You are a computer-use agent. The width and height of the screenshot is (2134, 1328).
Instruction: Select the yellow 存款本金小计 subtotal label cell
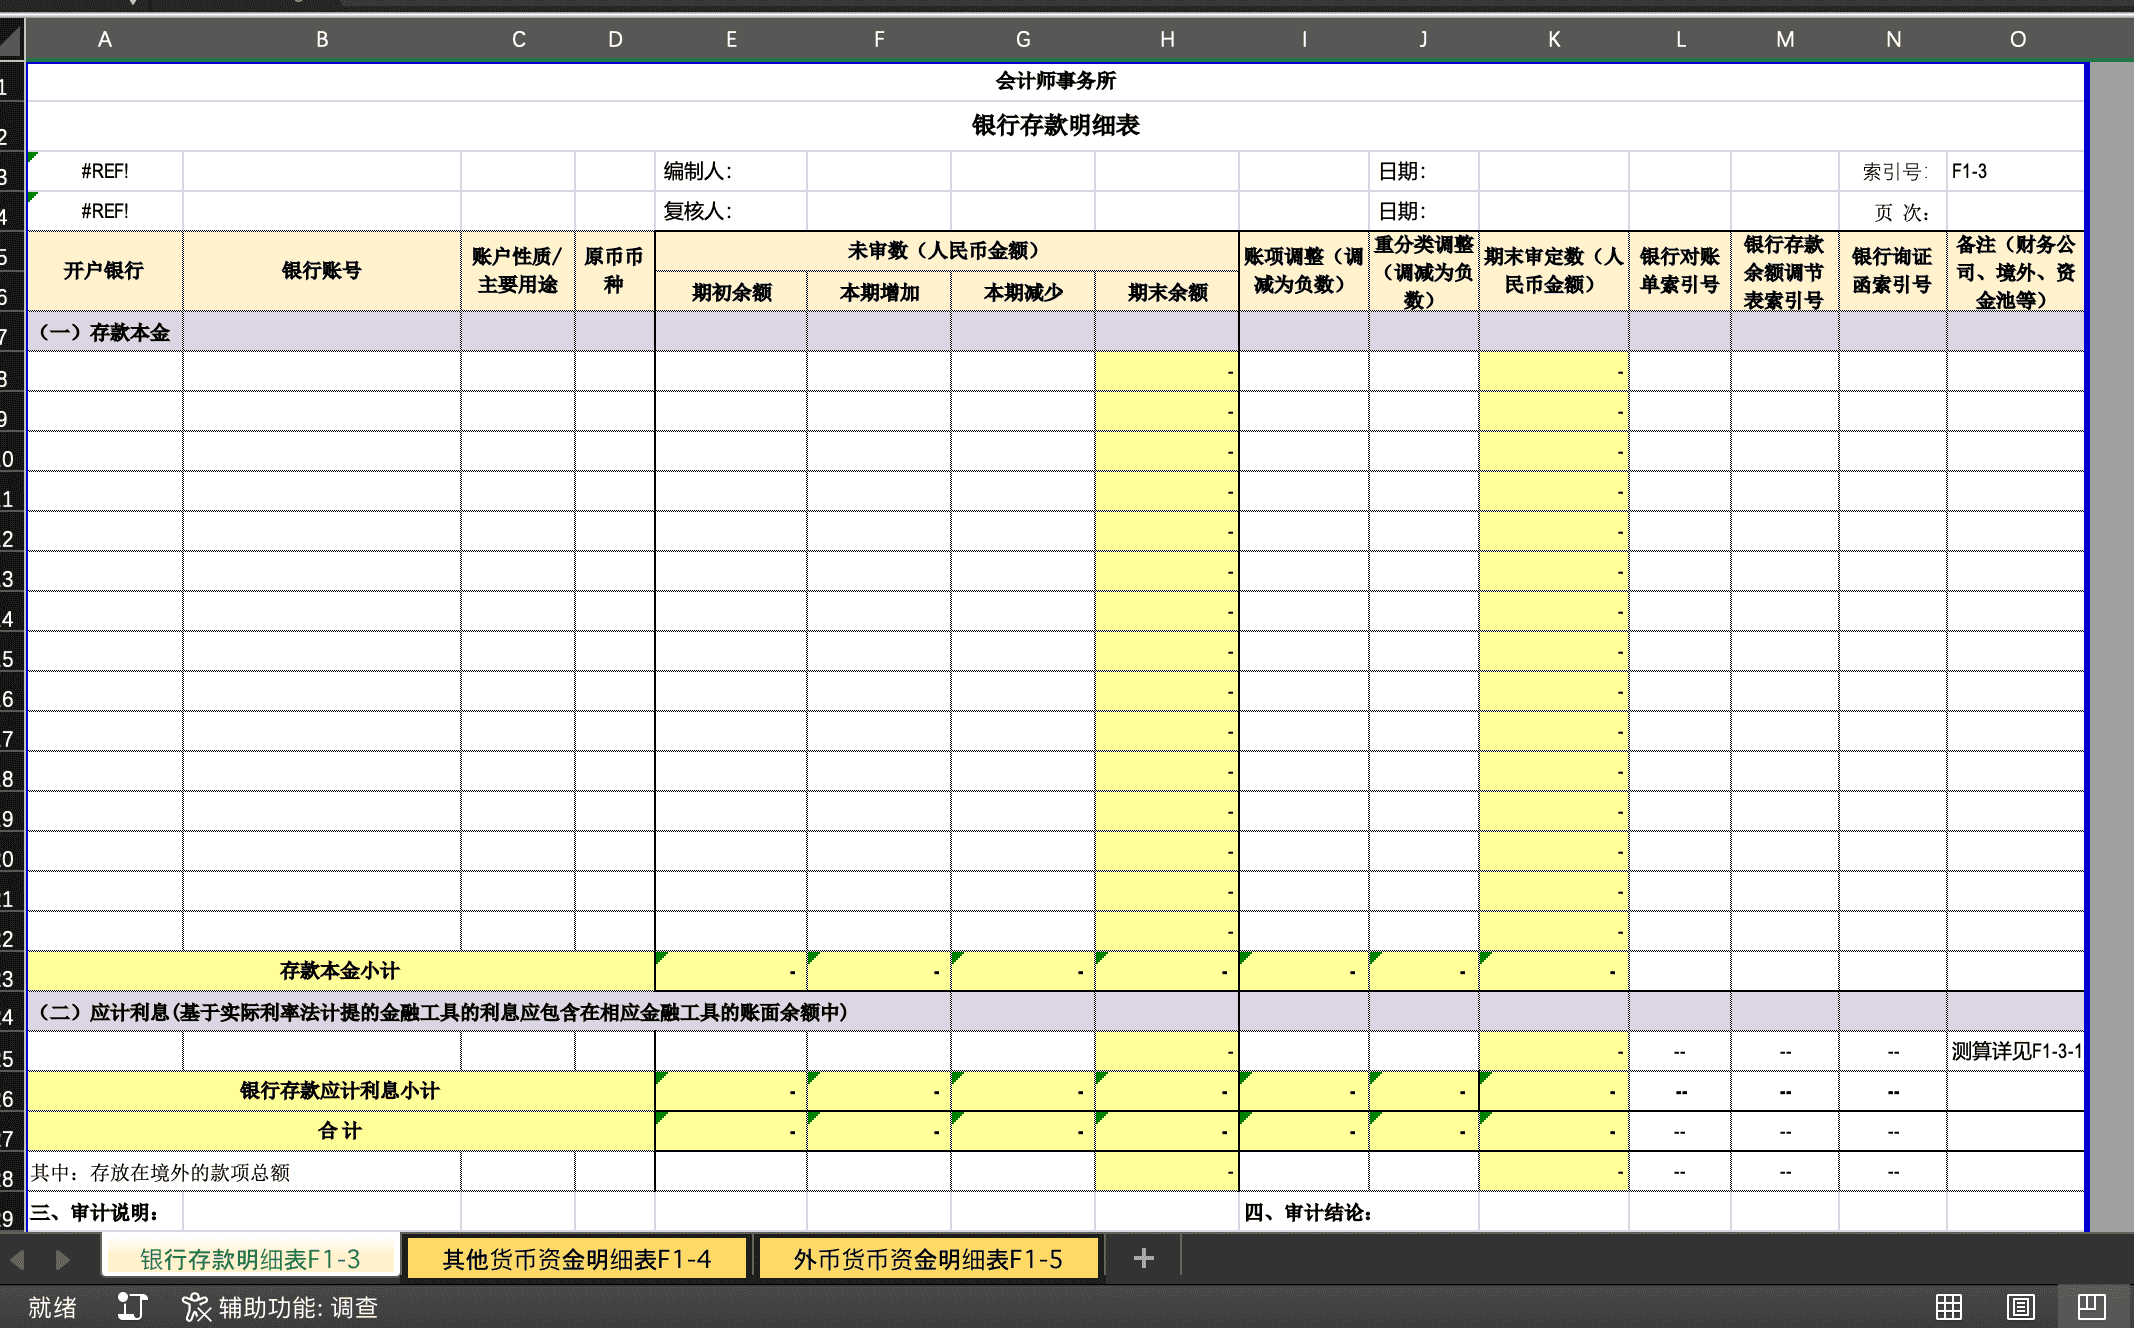(340, 970)
